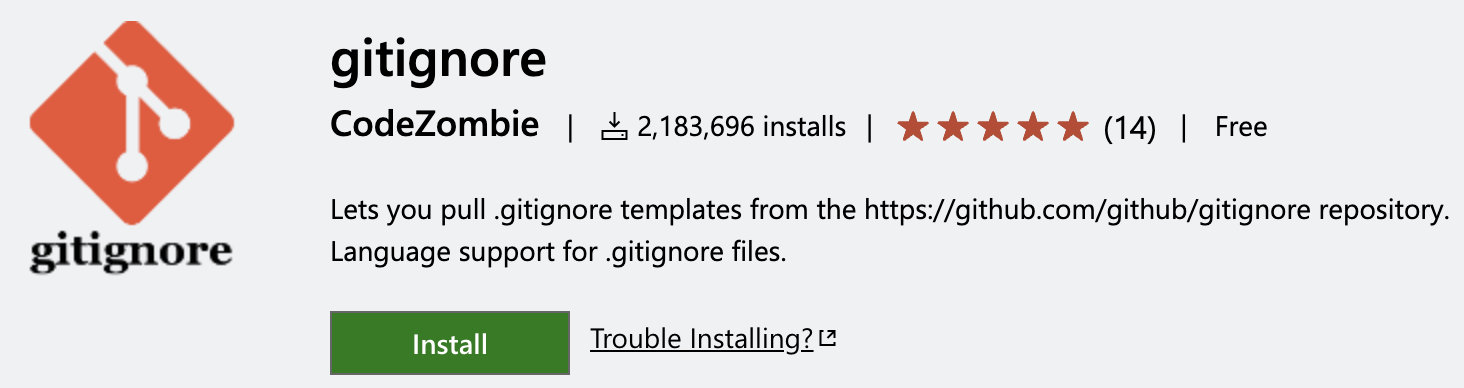Click the 2,183,696 installs count
The height and width of the screenshot is (388, 1464).
pyautogui.click(x=741, y=128)
